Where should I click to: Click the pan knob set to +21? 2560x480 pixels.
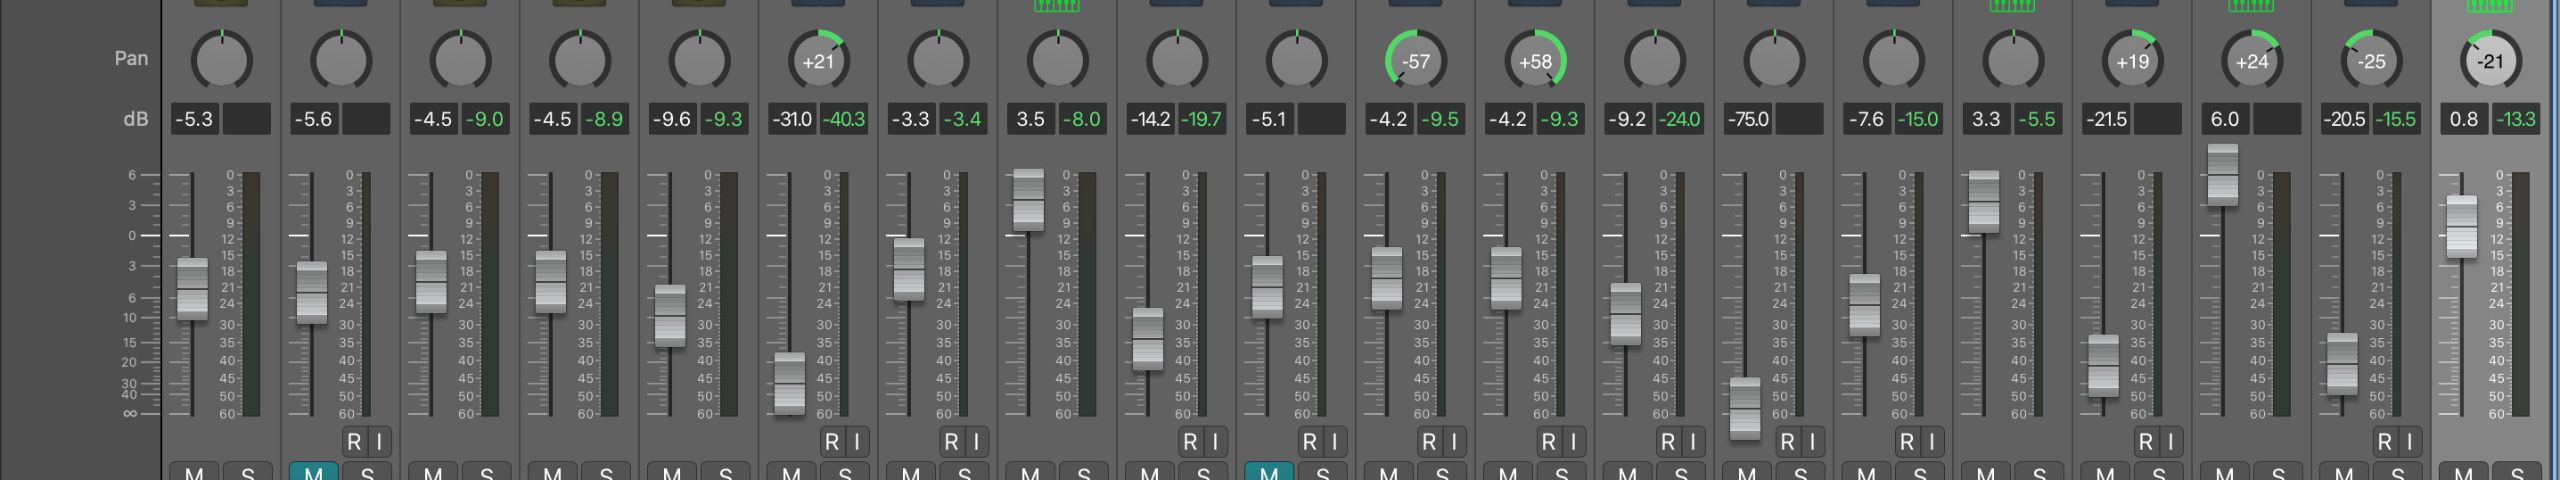[818, 61]
